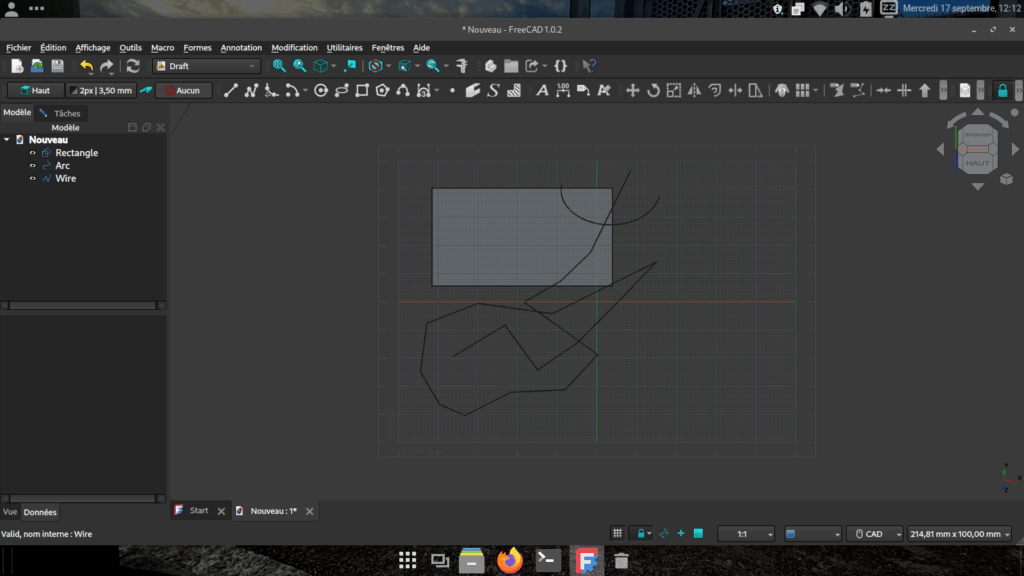The width and height of the screenshot is (1024, 576).
Task: Open the Fichier menu
Action: click(x=18, y=48)
